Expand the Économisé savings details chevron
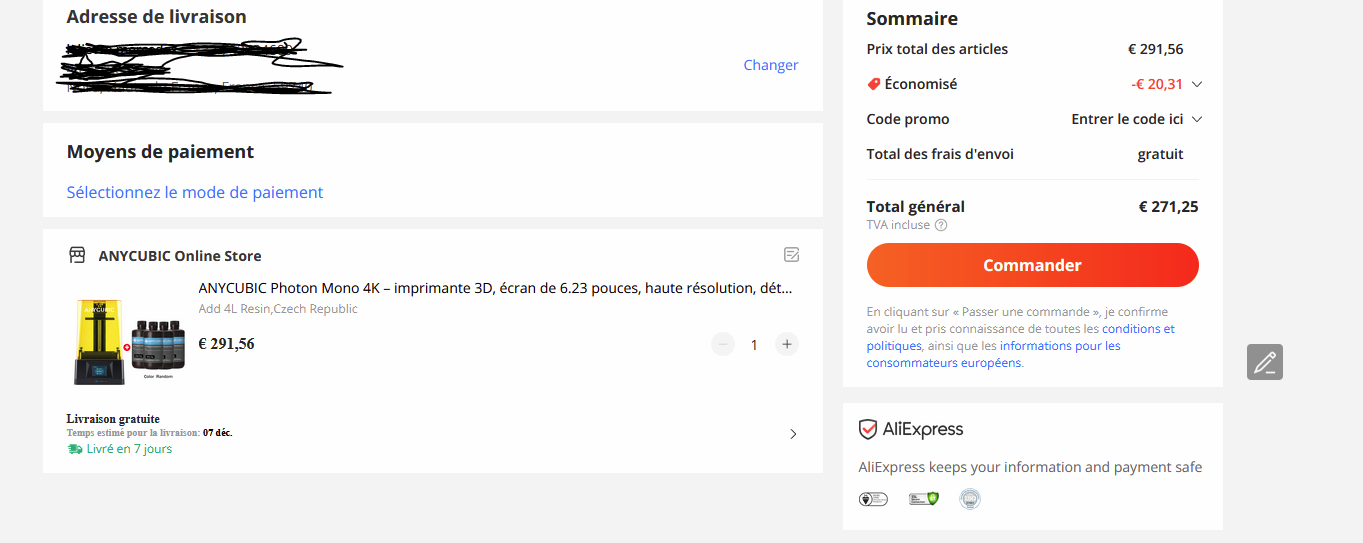 click(1197, 84)
